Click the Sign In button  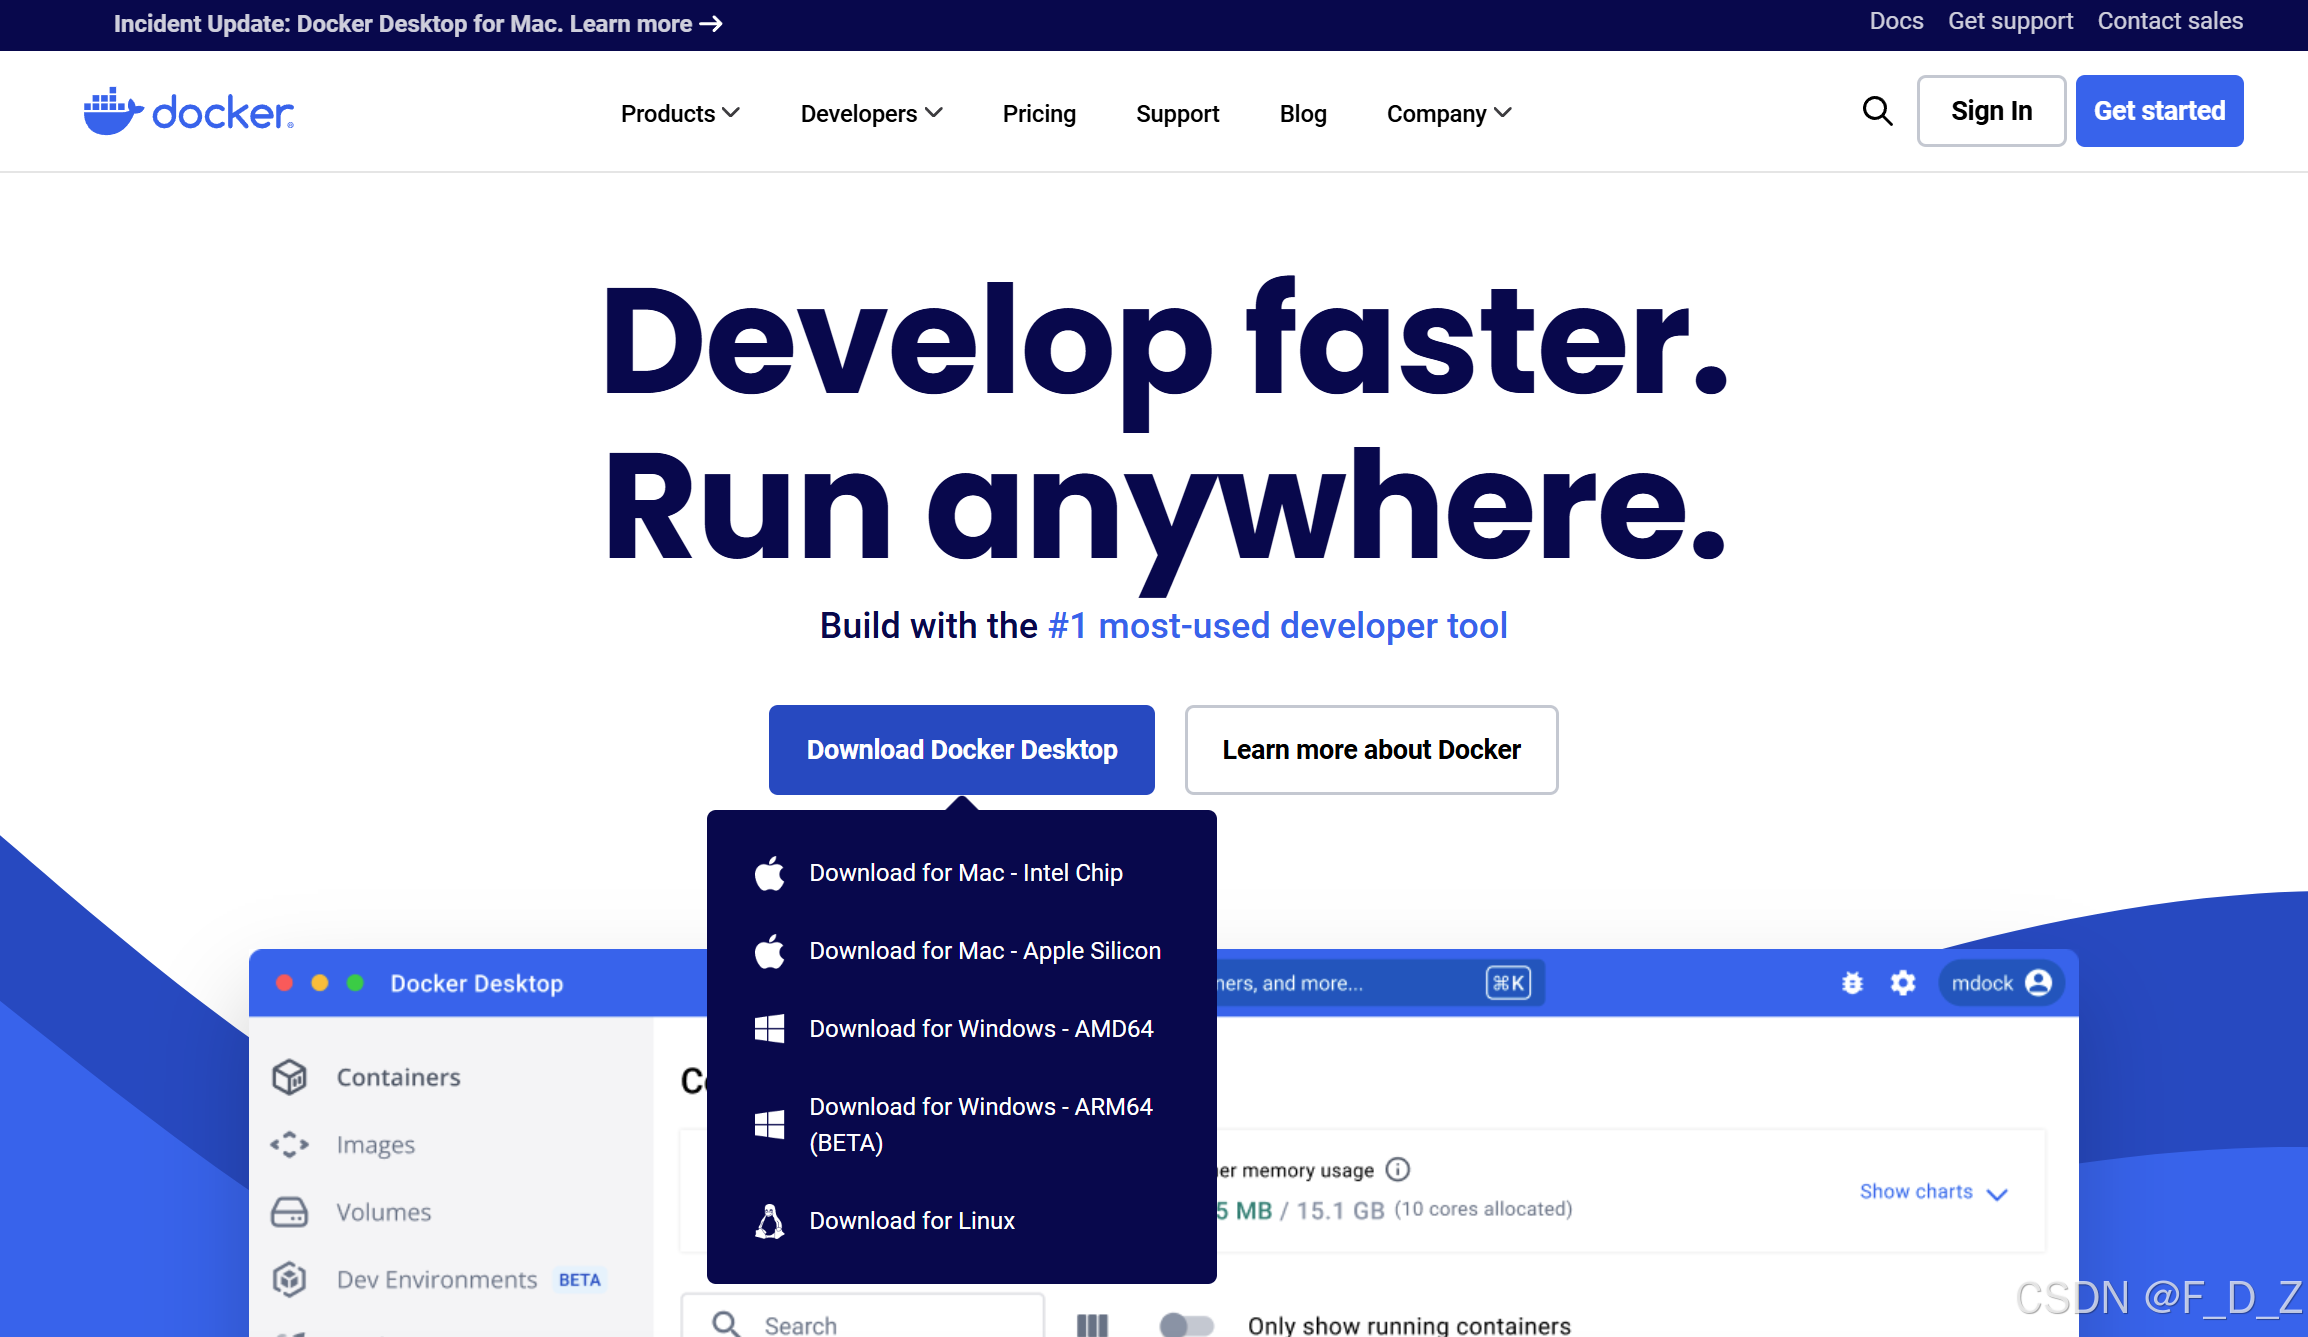pyautogui.click(x=1991, y=111)
